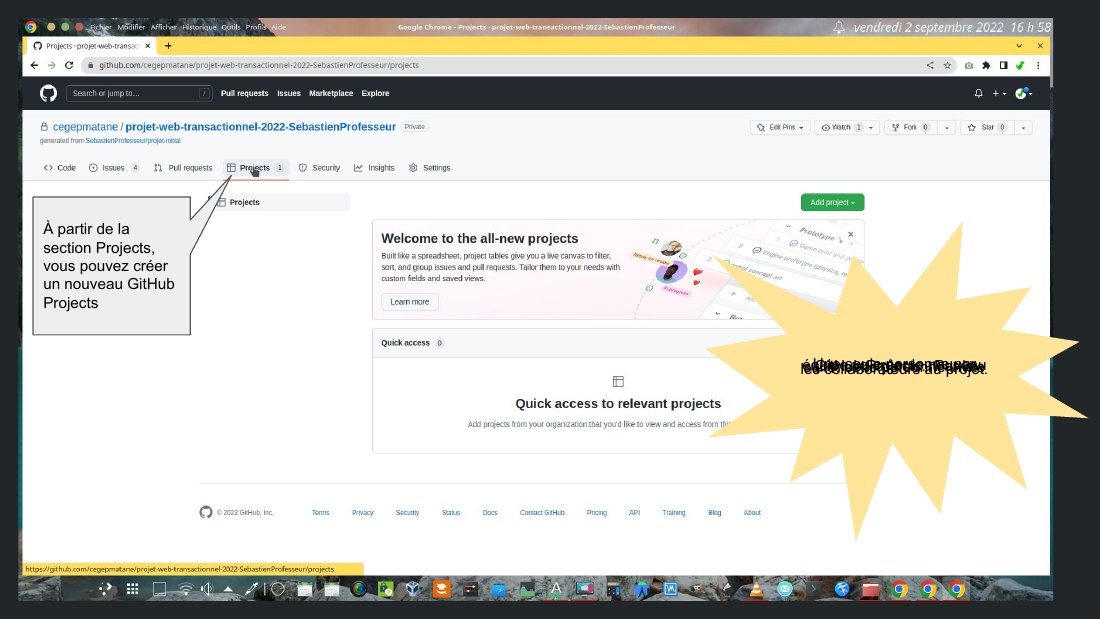Expand the Fork options caret
Screen dimensions: 1100x619
pyautogui.click(x=946, y=127)
